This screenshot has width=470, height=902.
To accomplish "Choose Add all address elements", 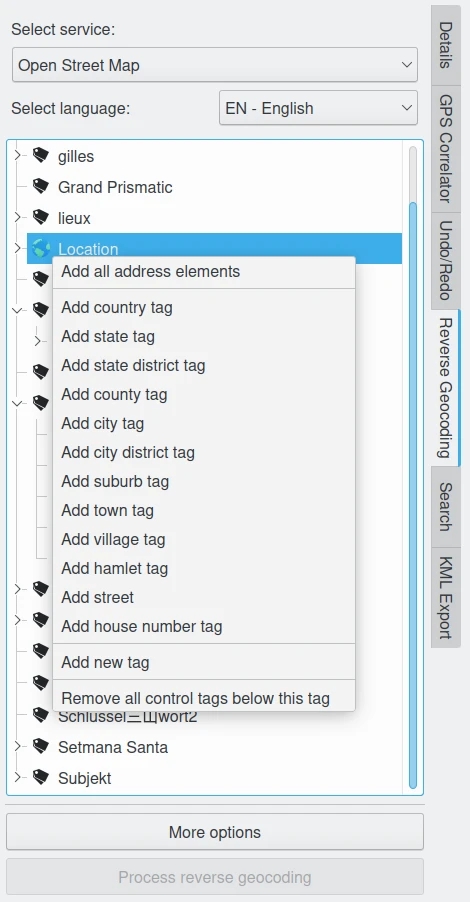I will pyautogui.click(x=151, y=272).
